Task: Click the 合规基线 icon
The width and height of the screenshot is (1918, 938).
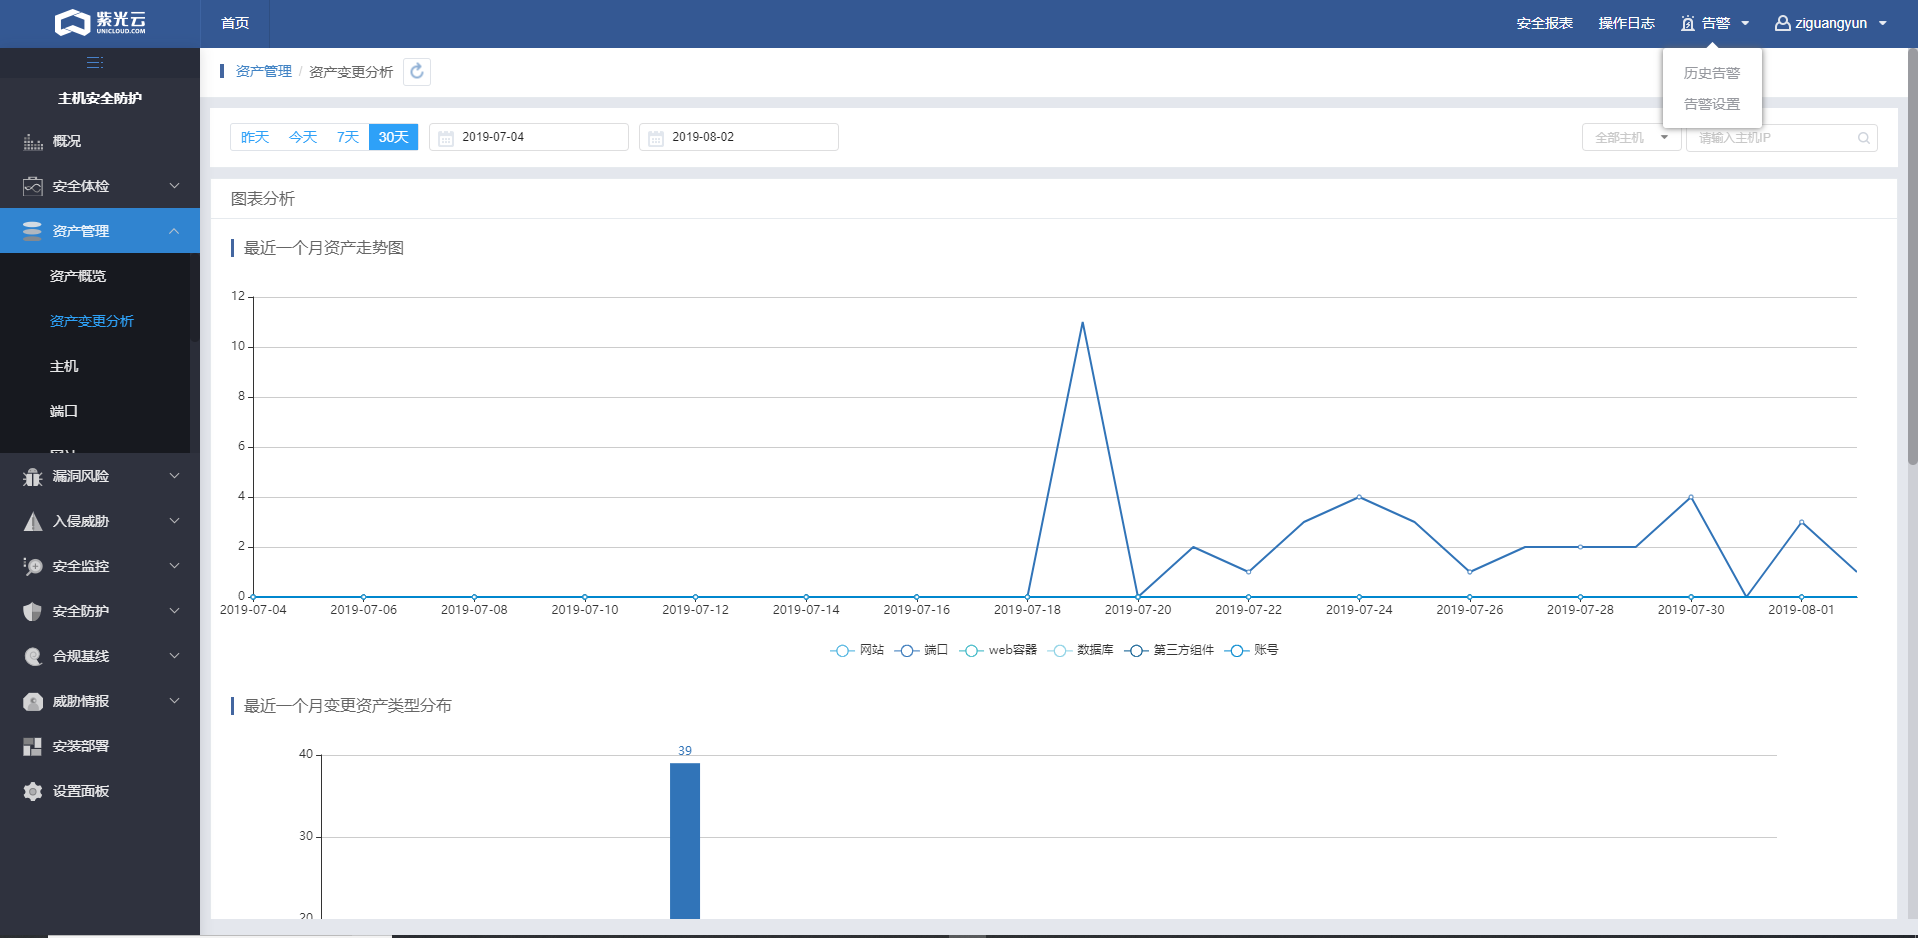Action: click(33, 656)
